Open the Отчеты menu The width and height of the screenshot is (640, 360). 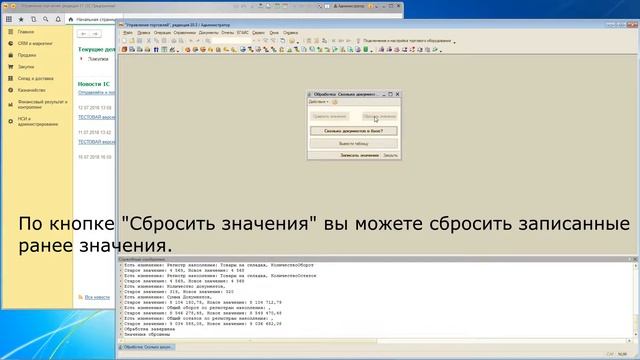click(227, 33)
